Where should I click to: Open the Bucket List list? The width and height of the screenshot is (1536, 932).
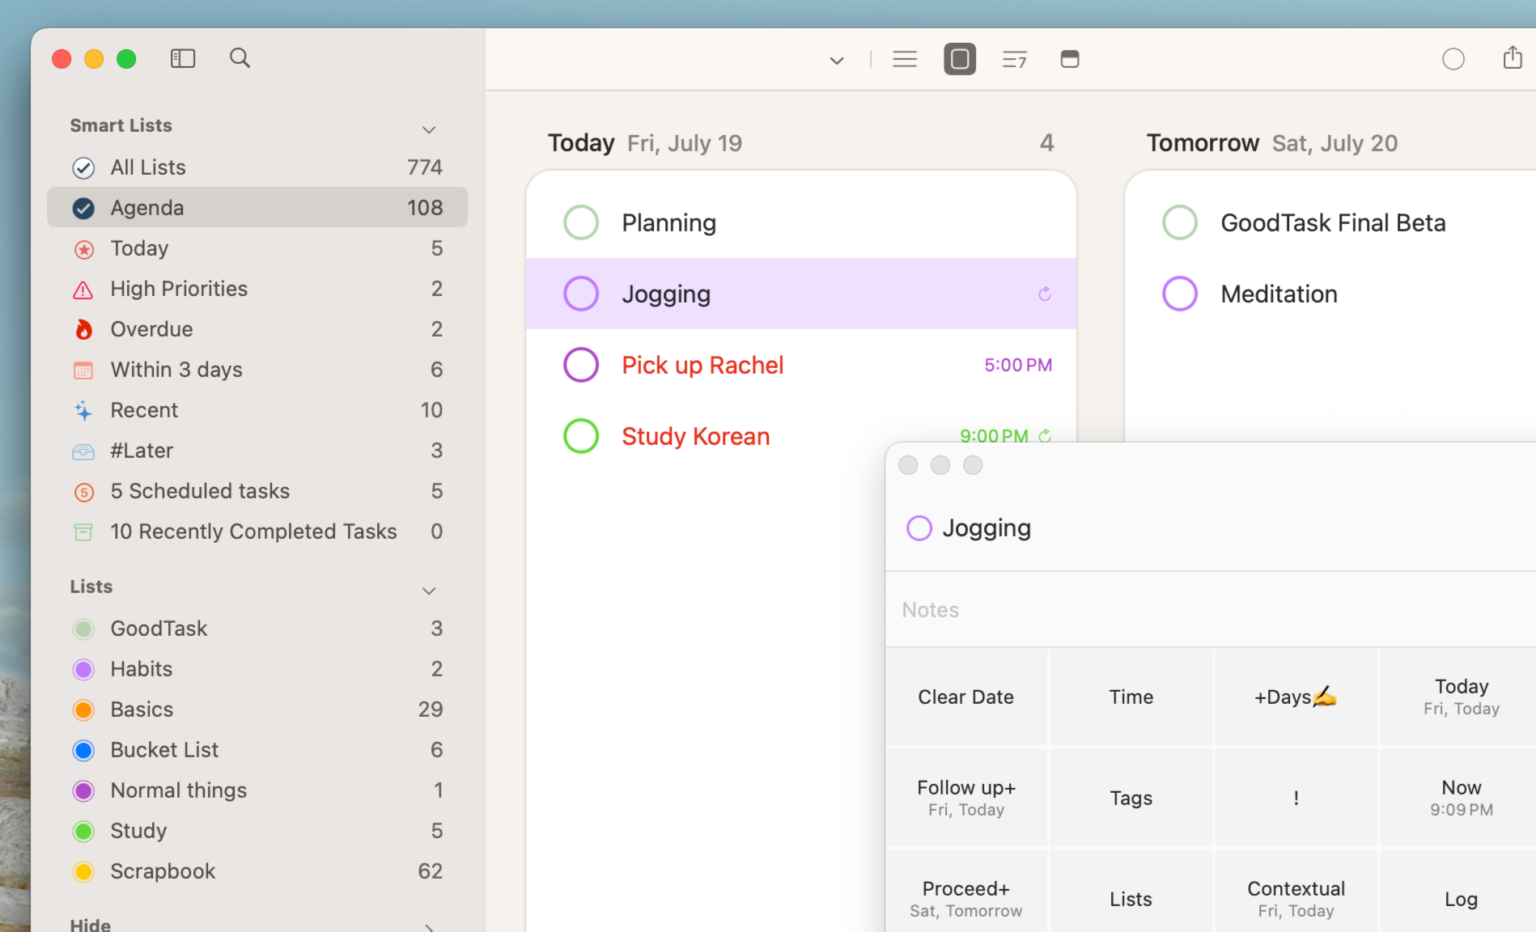[164, 749]
